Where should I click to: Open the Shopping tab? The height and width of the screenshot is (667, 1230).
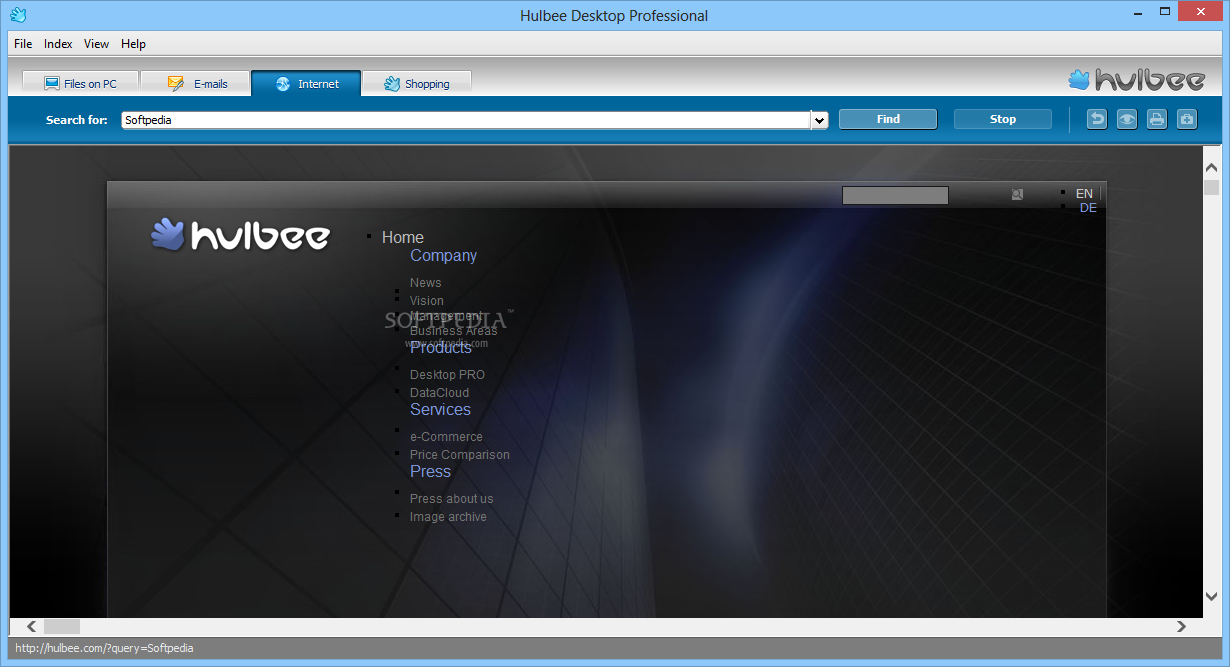[x=416, y=84]
